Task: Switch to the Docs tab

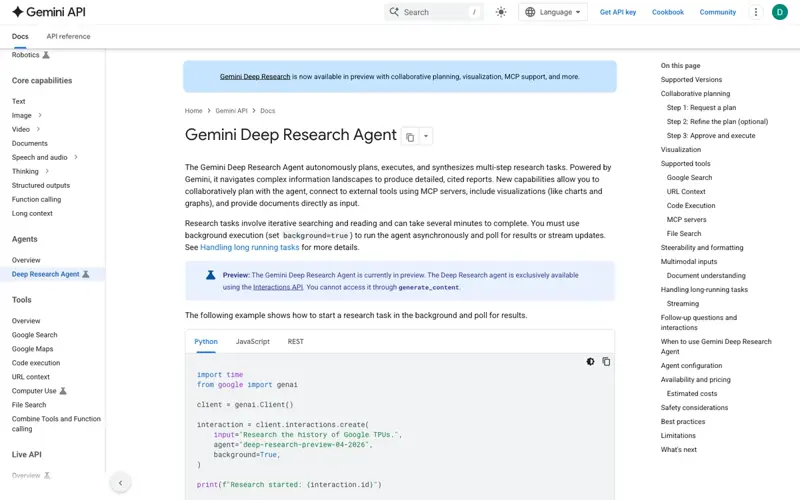Action: 20,36
